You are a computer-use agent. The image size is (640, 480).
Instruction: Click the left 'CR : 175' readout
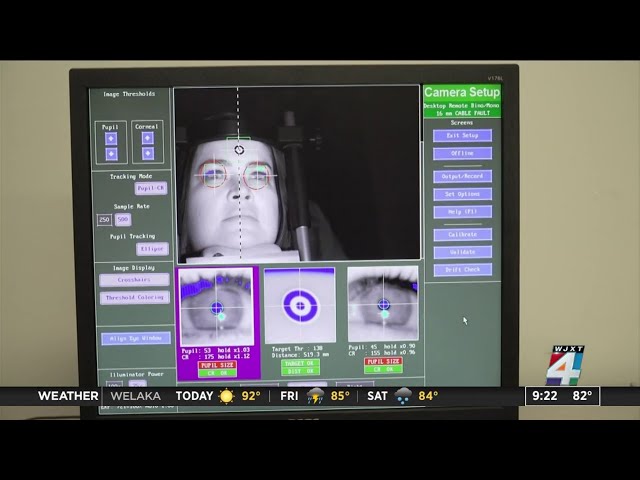pos(198,357)
